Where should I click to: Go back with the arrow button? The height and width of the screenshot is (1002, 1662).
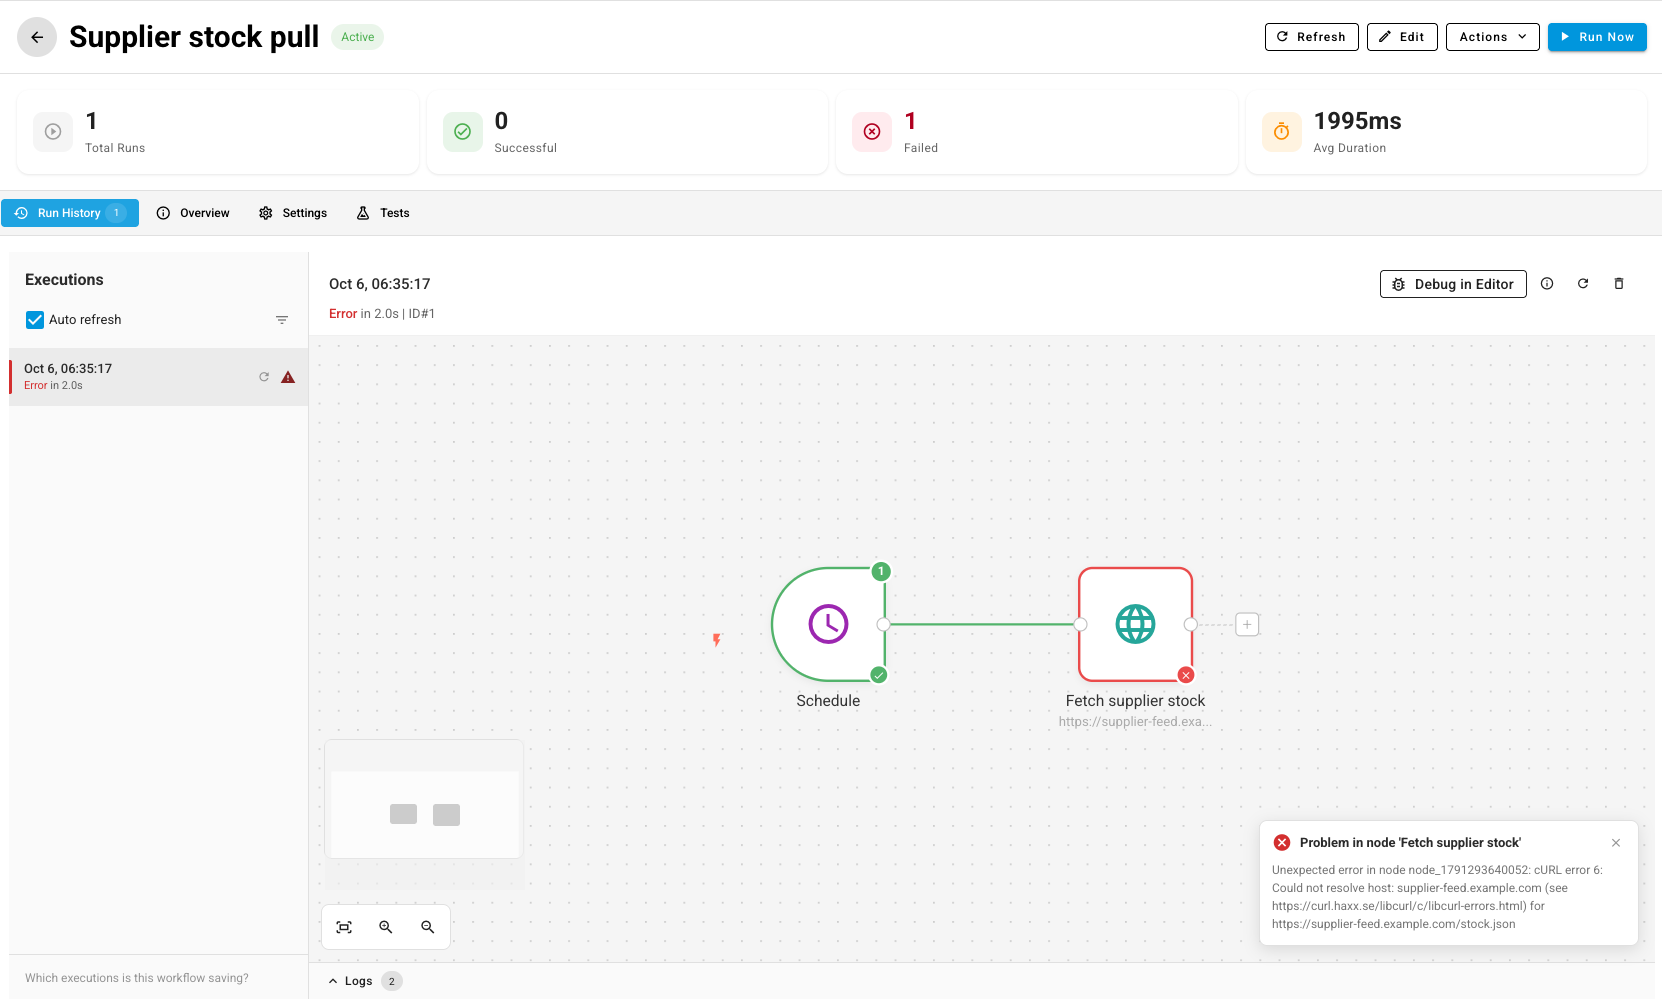point(37,37)
